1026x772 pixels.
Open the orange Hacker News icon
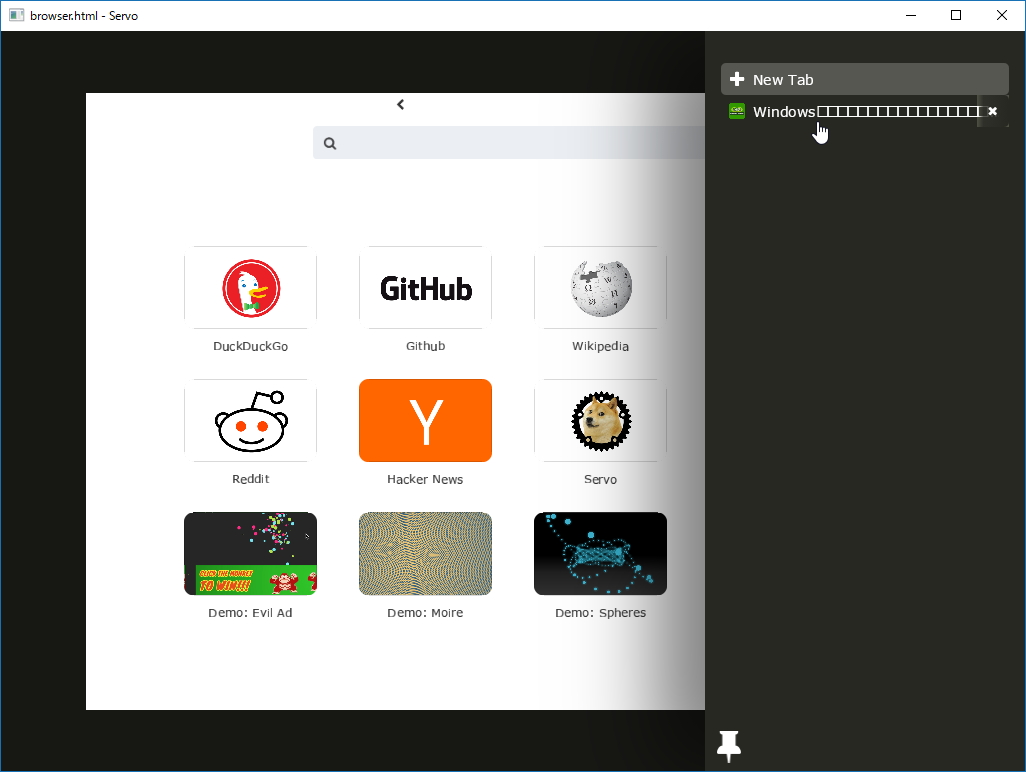coord(425,421)
